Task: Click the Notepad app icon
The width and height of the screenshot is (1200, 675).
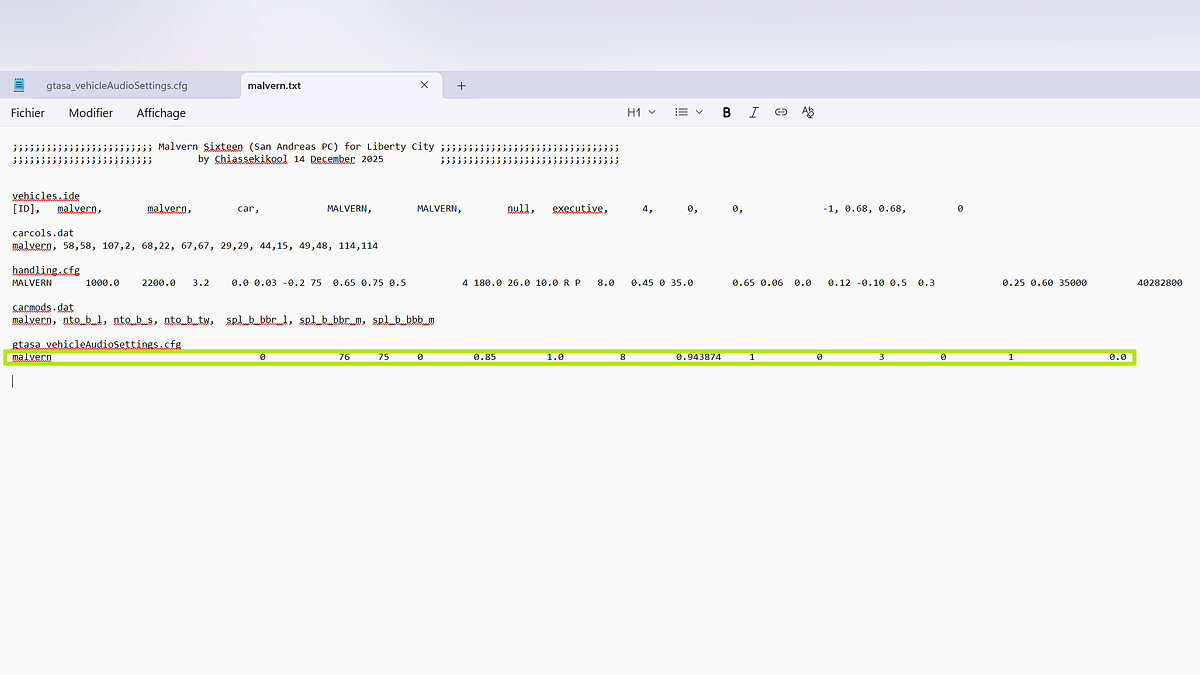Action: [x=19, y=85]
